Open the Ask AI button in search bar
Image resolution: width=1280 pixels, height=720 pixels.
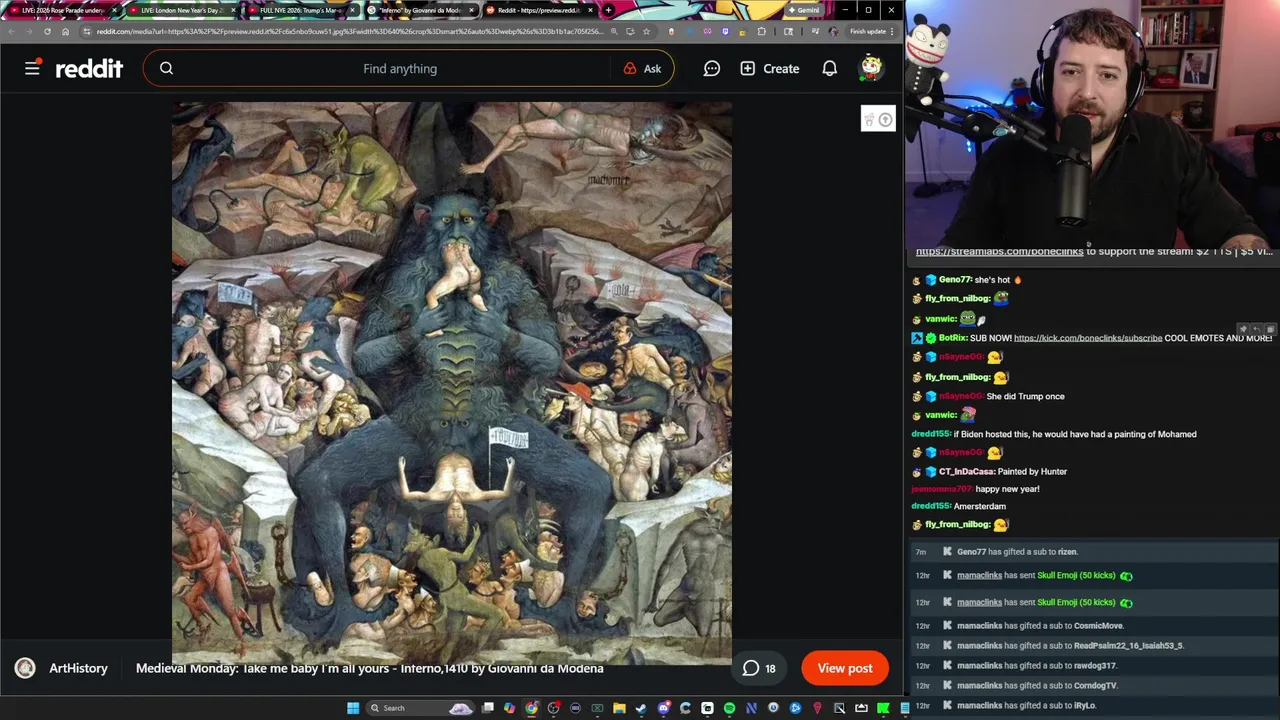(642, 68)
